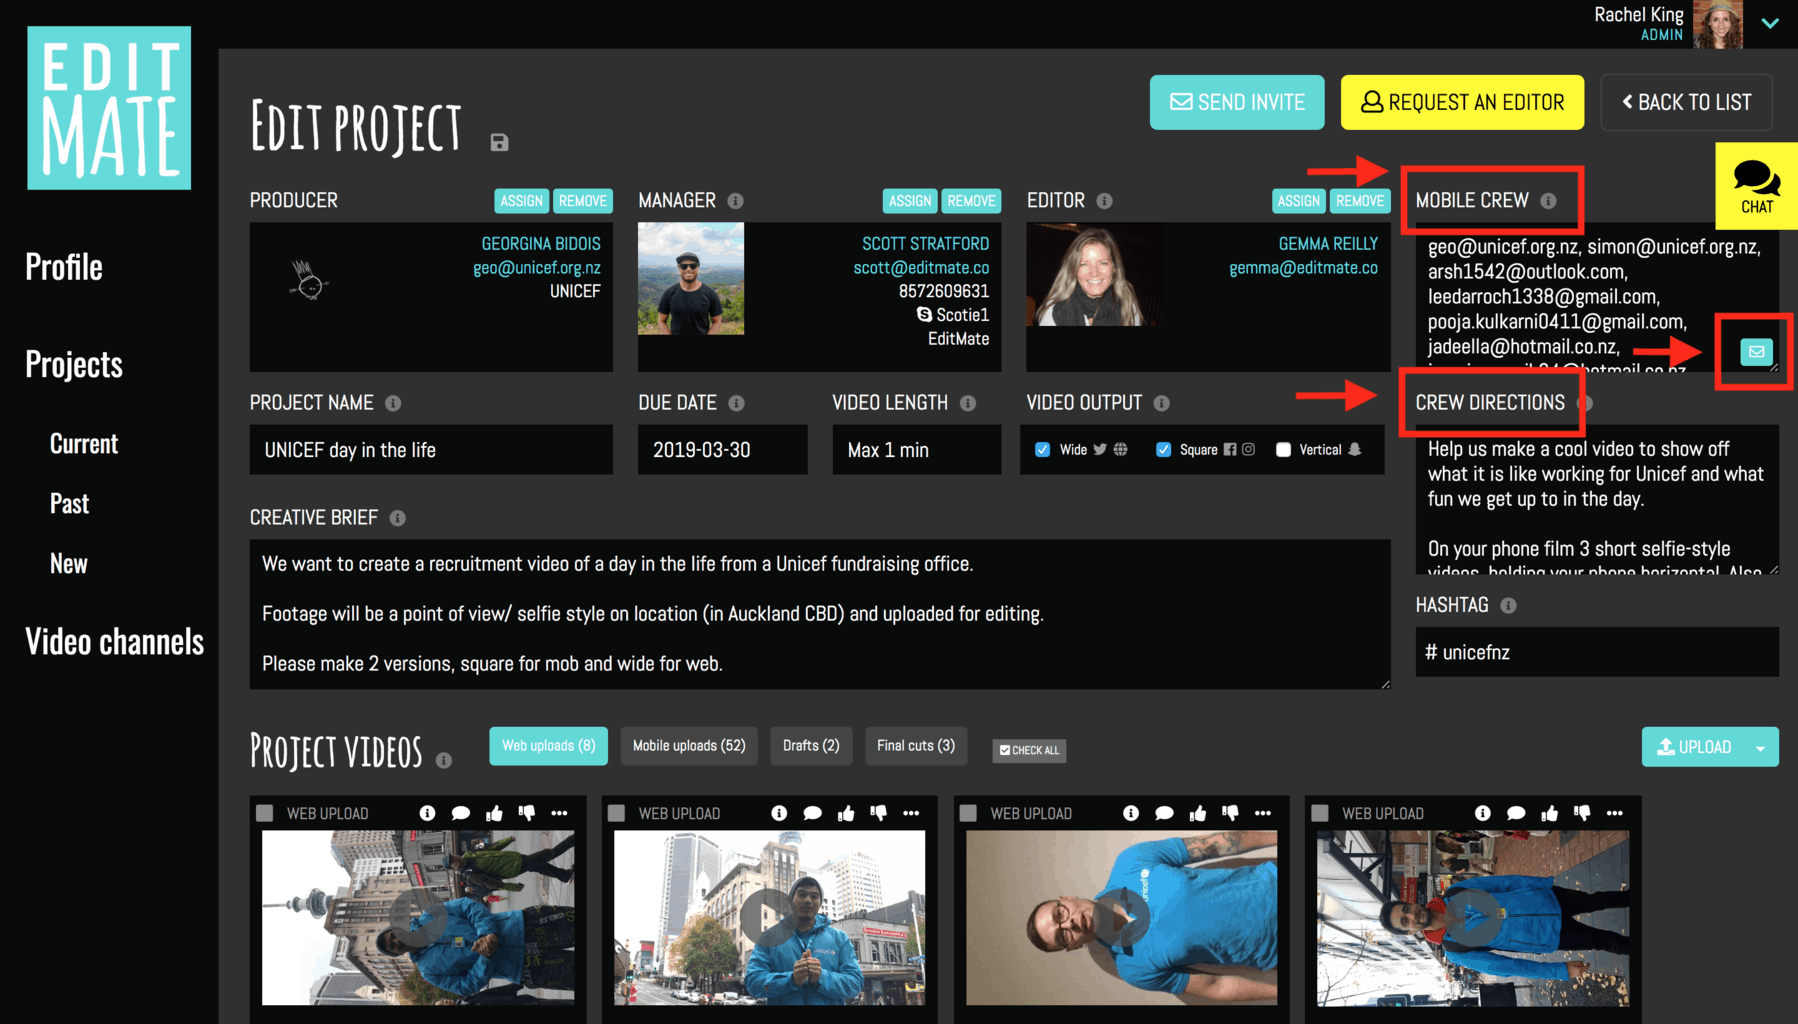The image size is (1798, 1024).
Task: Assign a producer
Action: [521, 201]
